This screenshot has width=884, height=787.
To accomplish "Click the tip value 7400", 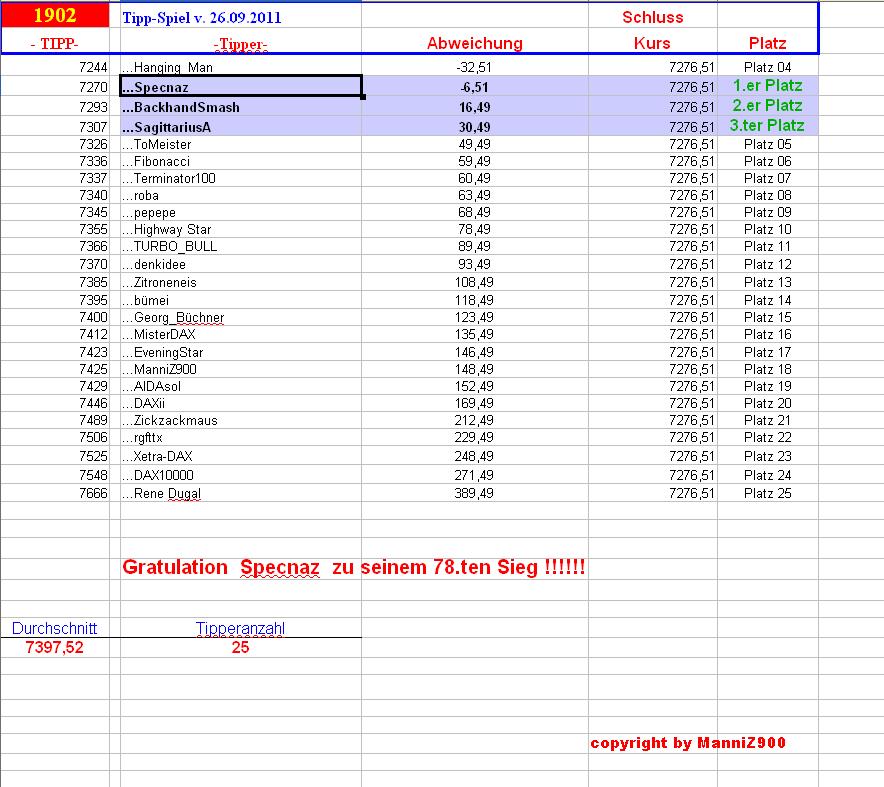I will point(93,317).
